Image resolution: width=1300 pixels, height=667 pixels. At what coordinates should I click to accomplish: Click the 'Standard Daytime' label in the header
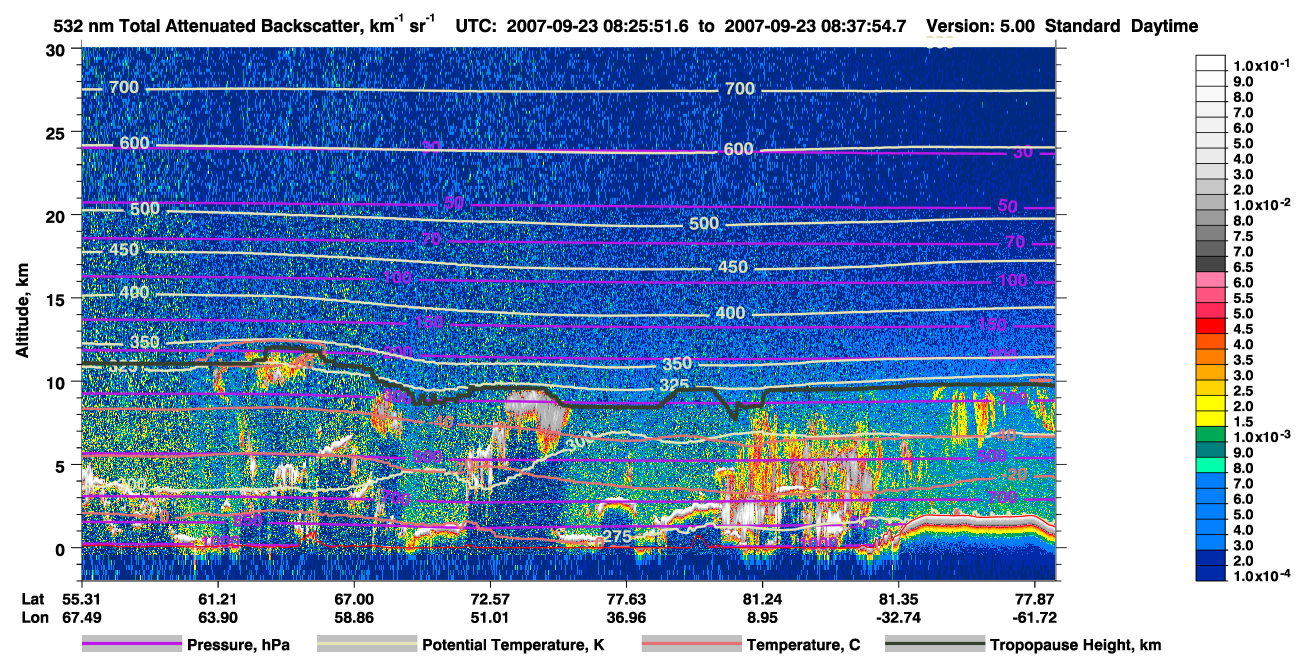1122,26
